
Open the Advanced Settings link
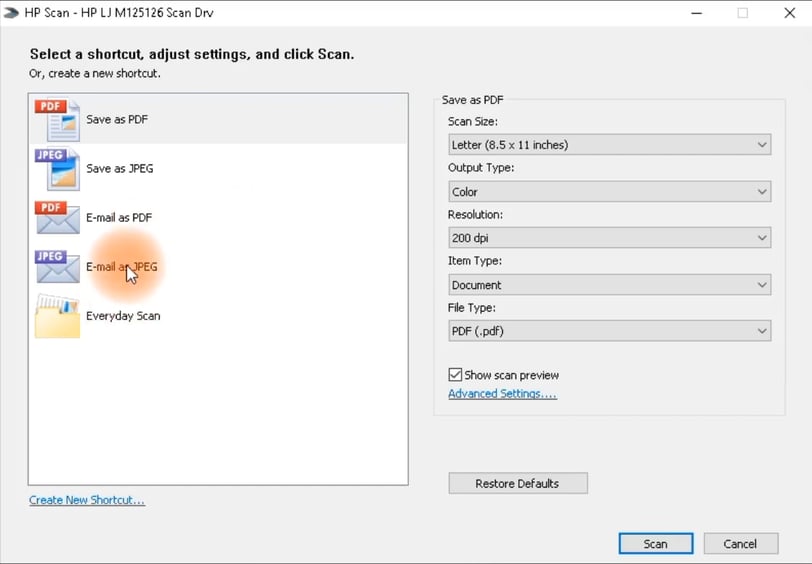pyautogui.click(x=502, y=394)
